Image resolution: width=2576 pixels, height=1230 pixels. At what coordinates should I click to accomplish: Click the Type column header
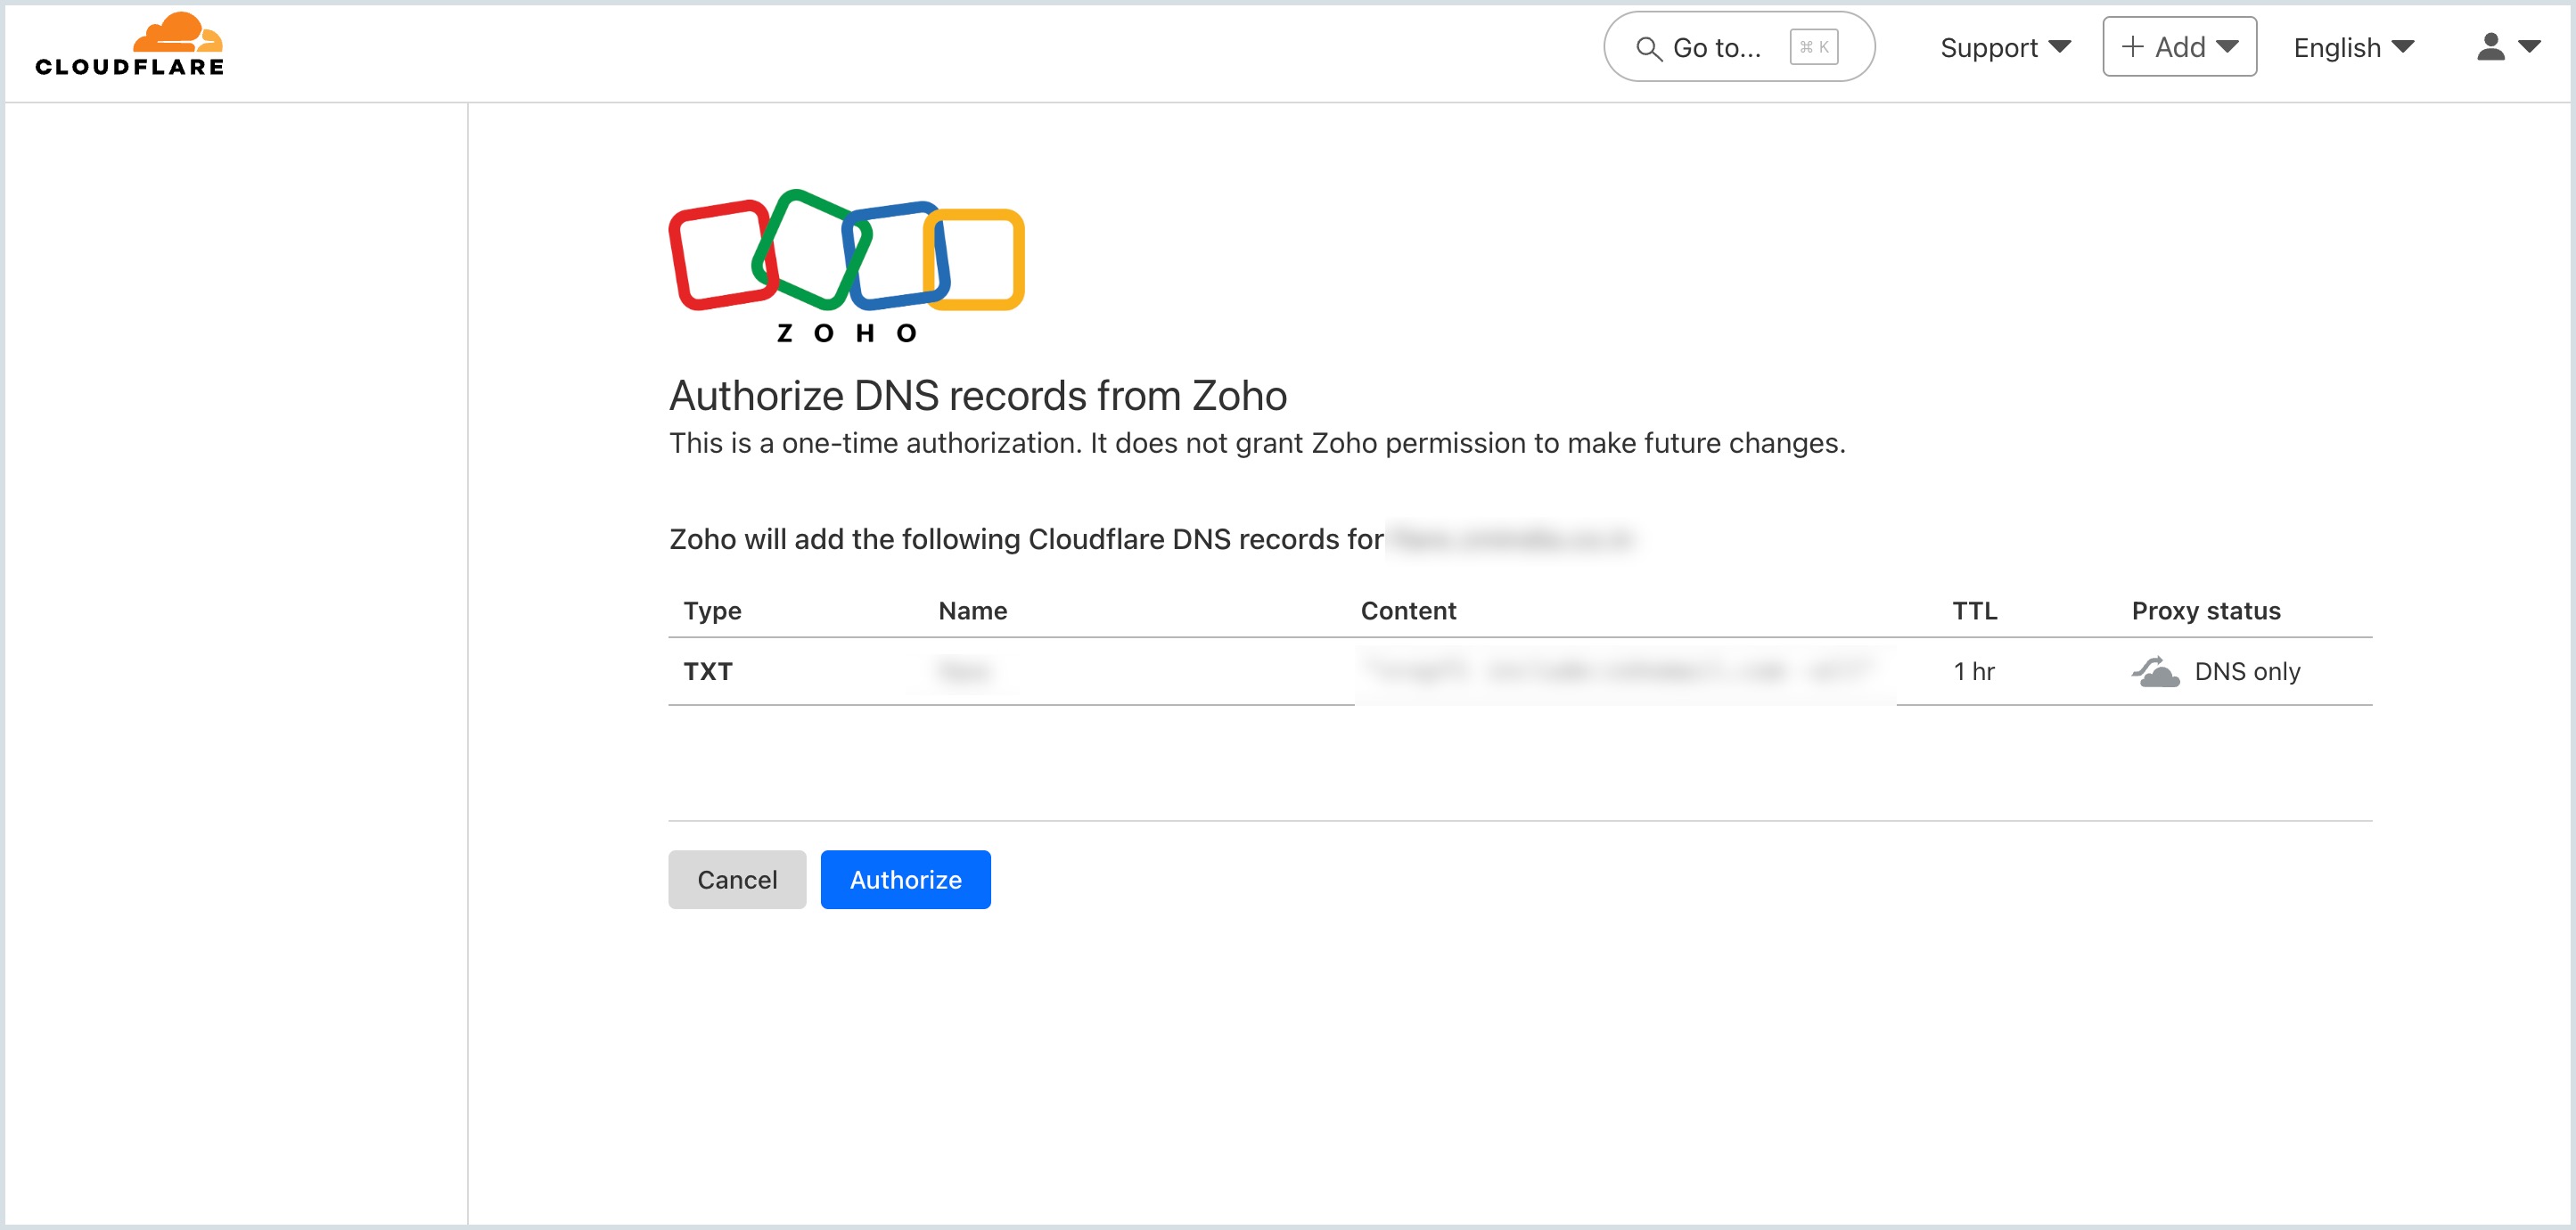[712, 611]
